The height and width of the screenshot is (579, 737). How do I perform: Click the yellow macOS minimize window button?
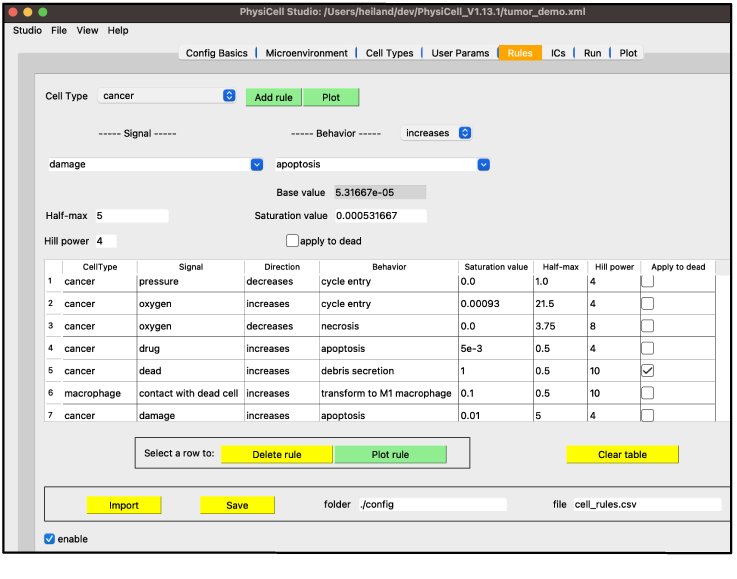[x=28, y=12]
